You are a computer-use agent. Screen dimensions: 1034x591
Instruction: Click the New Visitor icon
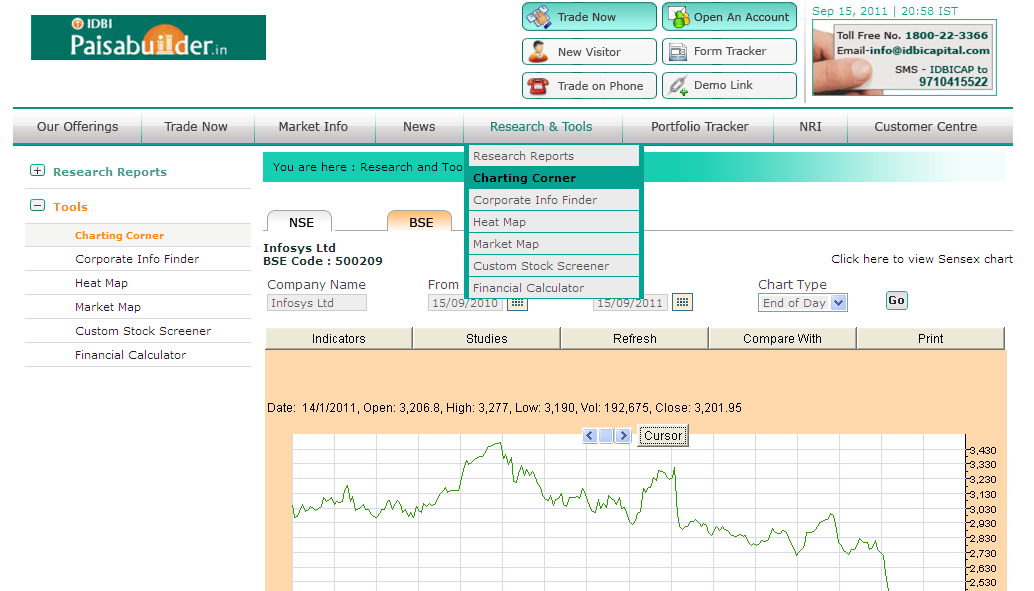tap(536, 51)
